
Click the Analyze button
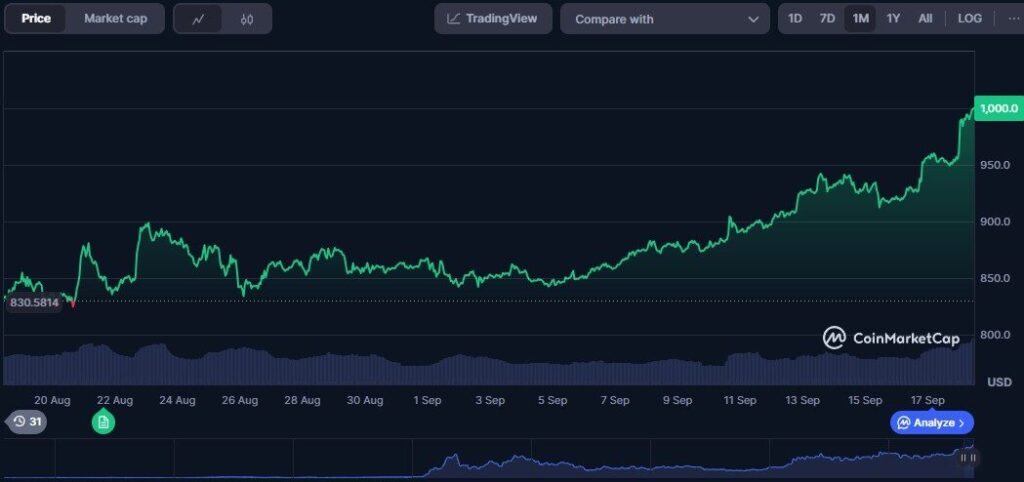(x=932, y=423)
